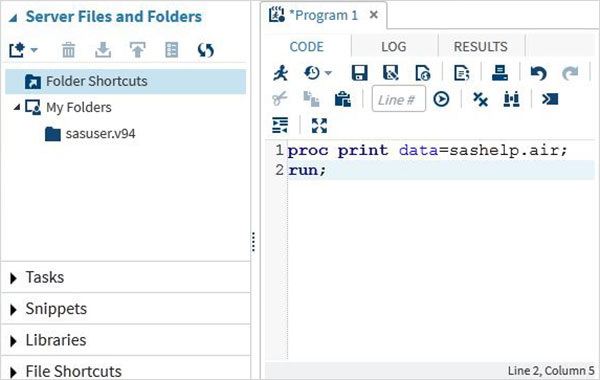Viewport: 600px width, 380px height.
Task: Open the submission history dropdown arrow
Action: 328,73
